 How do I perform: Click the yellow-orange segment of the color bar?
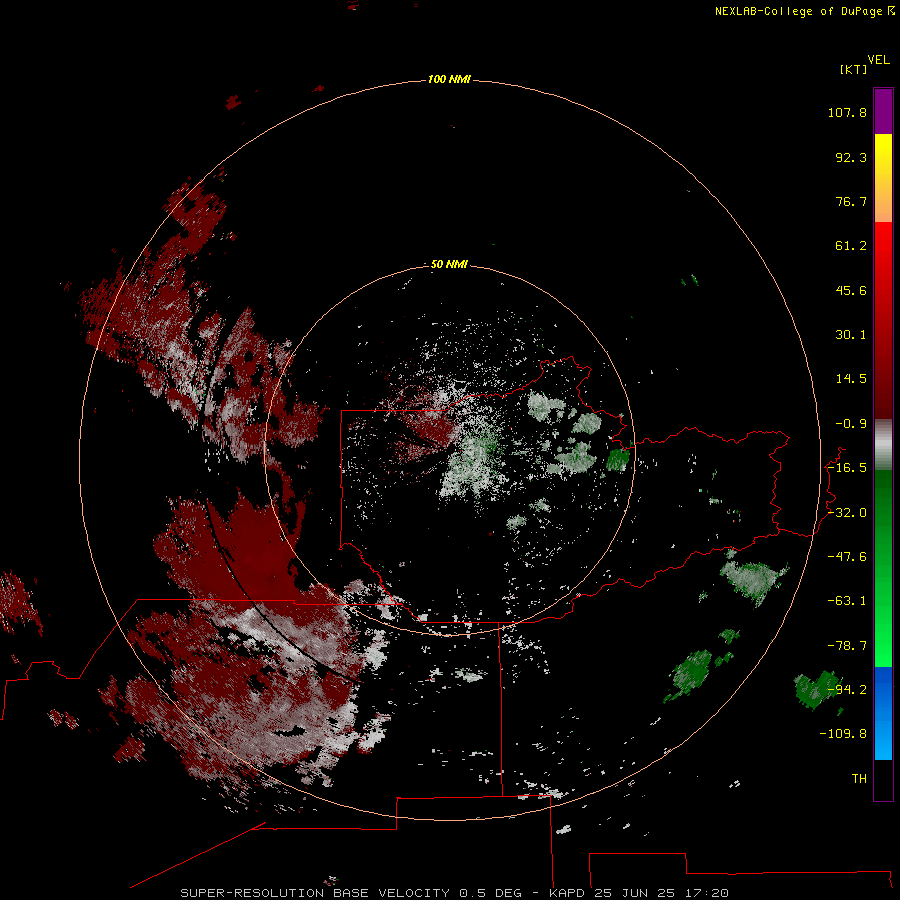[883, 178]
